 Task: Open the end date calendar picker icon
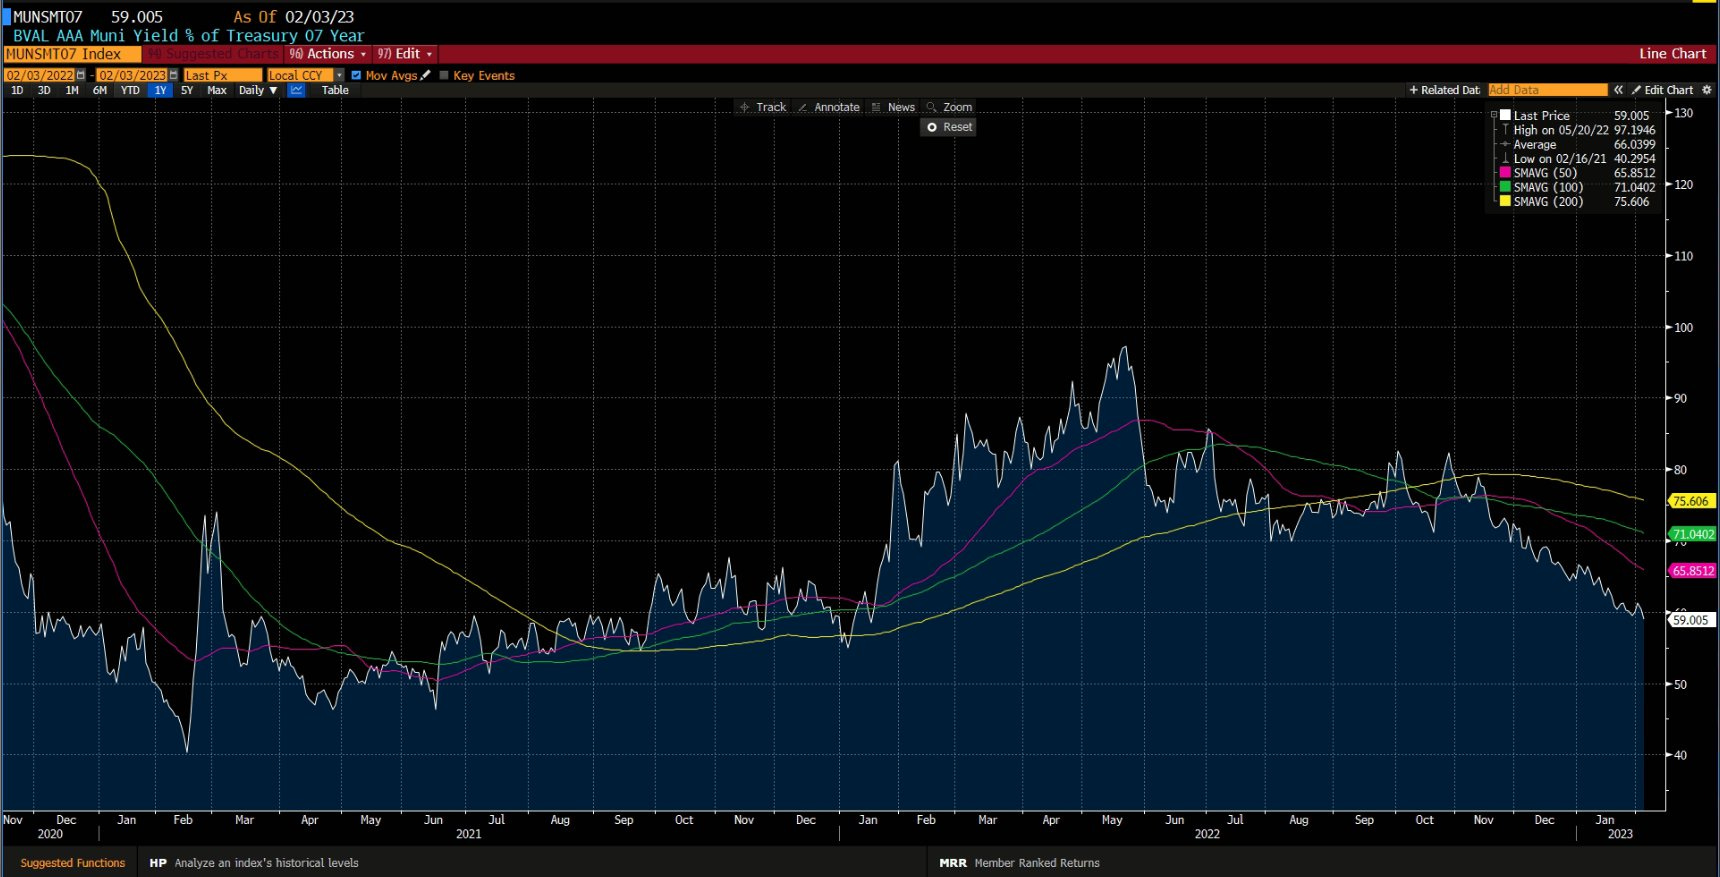point(173,75)
